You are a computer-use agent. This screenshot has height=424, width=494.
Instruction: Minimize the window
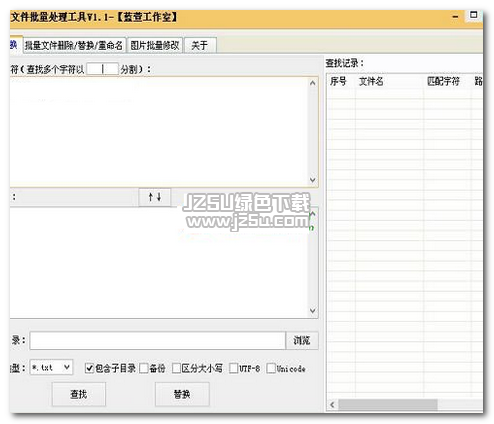pyautogui.click(x=455, y=16)
